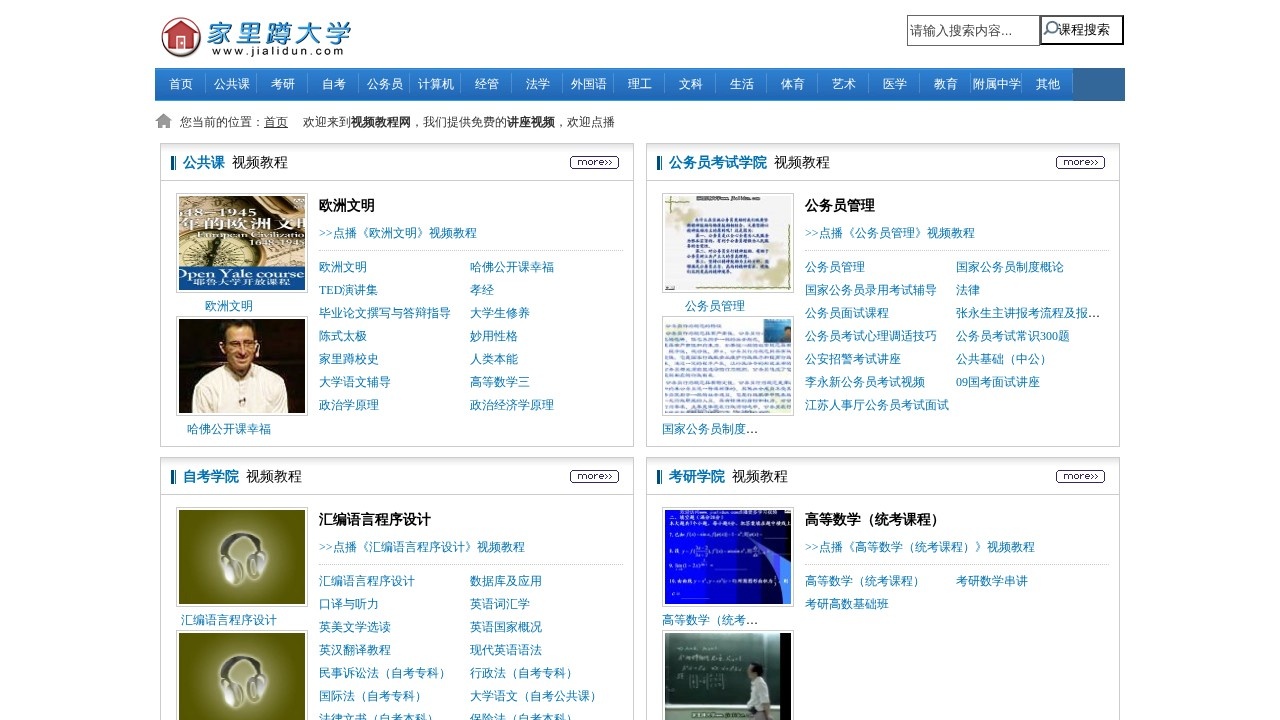Viewport: 1280px width, 720px height.
Task: Open the 考研数学串讲 course link
Action: [992, 581]
